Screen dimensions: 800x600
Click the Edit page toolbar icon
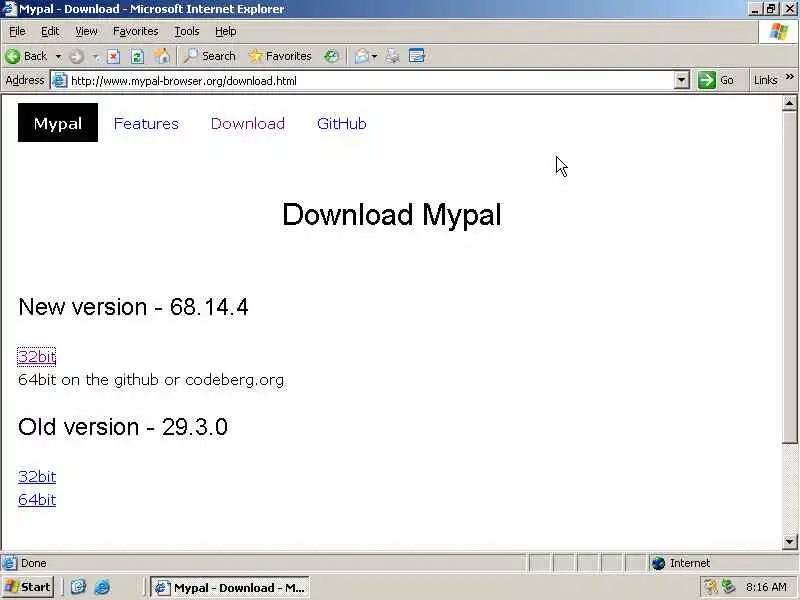pos(417,56)
